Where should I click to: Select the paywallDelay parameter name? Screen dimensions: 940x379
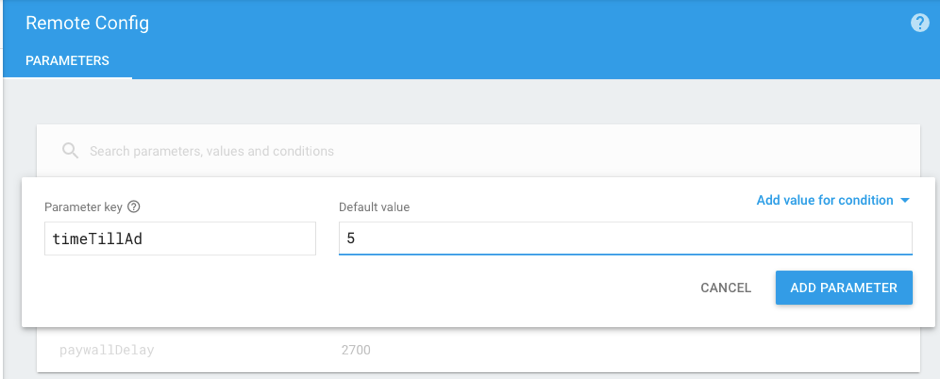(x=107, y=350)
